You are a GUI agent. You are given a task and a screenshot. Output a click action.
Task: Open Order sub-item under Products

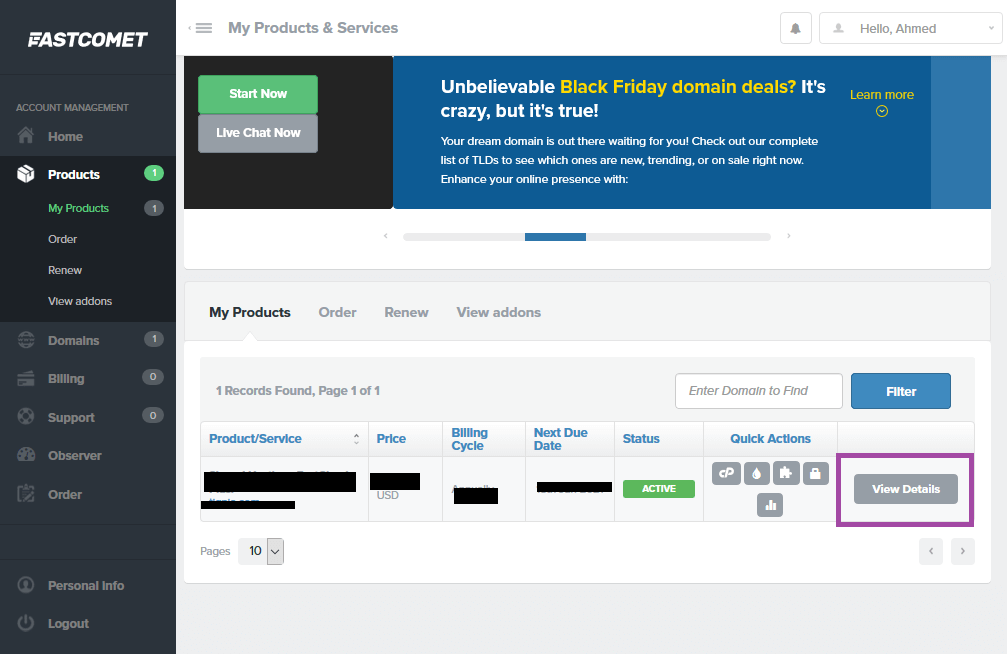click(62, 239)
